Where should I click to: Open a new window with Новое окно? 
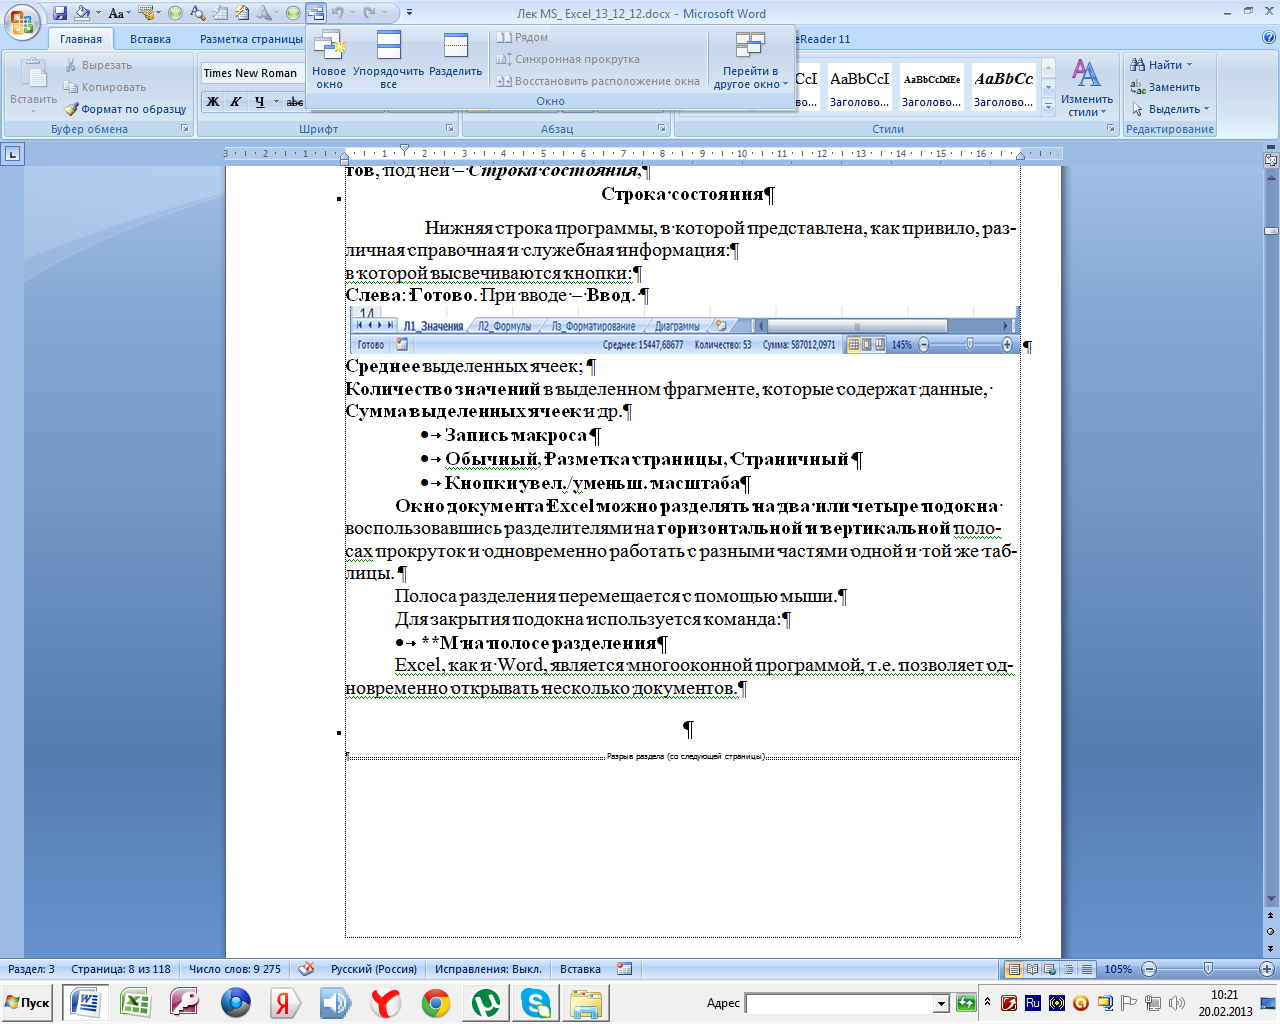click(329, 59)
